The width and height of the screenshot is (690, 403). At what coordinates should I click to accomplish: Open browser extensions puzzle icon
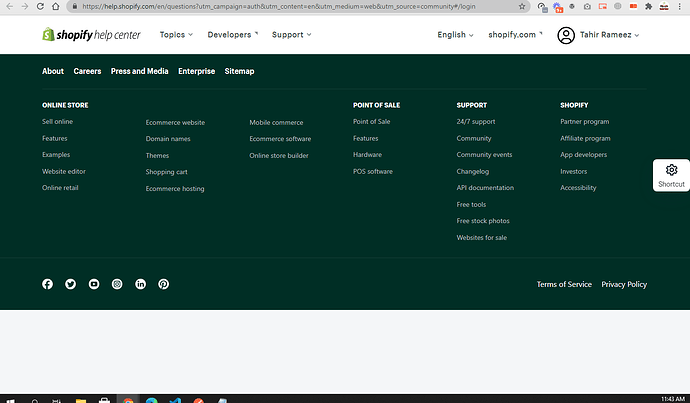[x=648, y=6]
